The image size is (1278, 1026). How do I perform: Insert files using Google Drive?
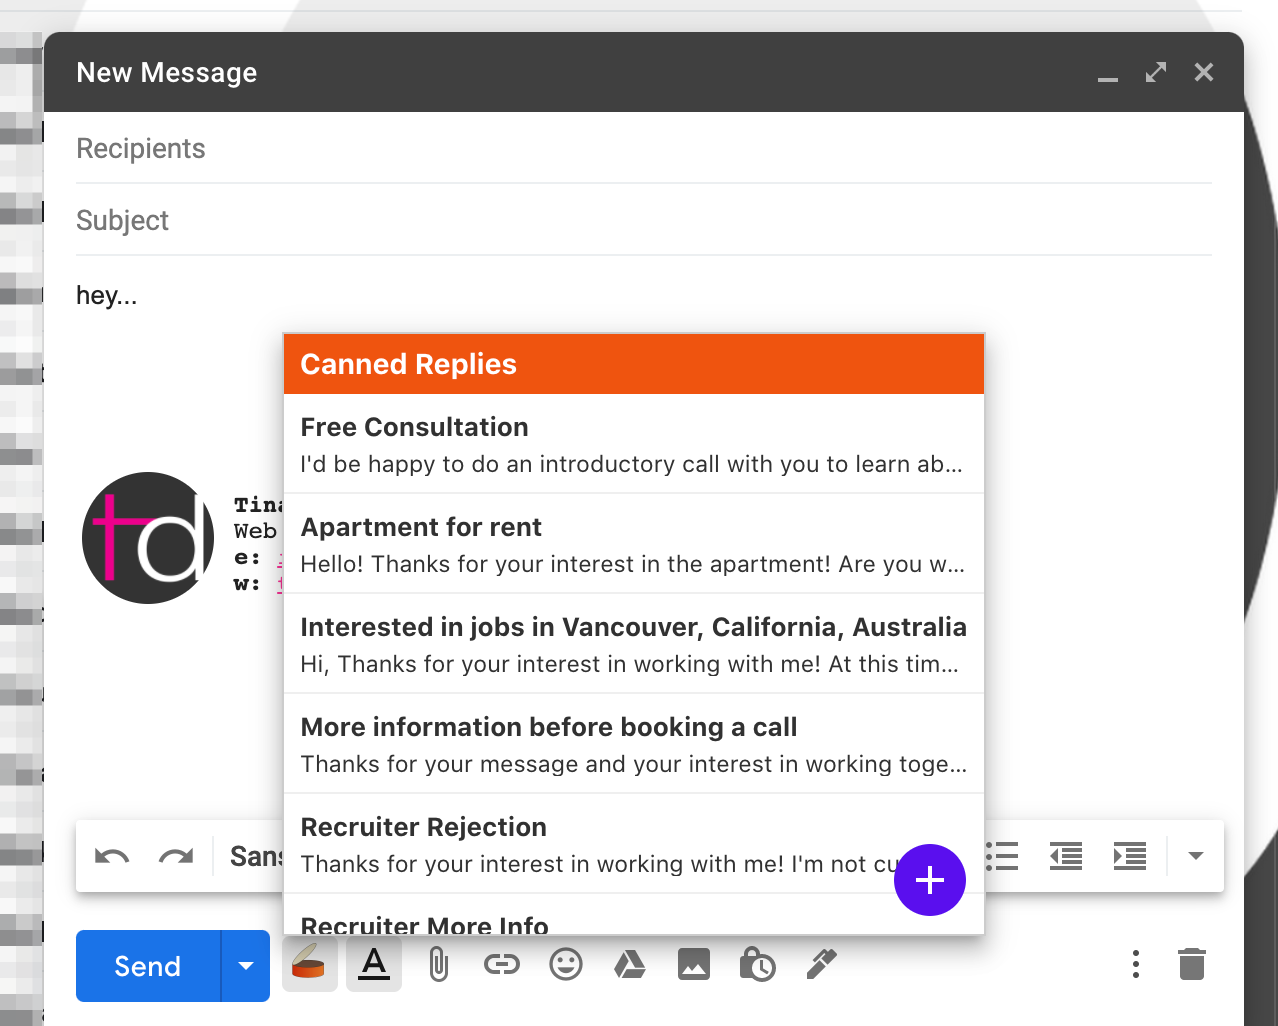[x=630, y=964]
